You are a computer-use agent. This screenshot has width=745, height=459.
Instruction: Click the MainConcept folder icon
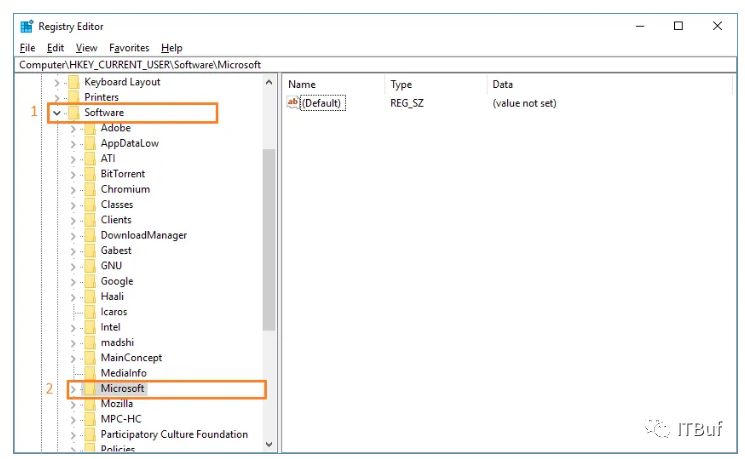90,358
